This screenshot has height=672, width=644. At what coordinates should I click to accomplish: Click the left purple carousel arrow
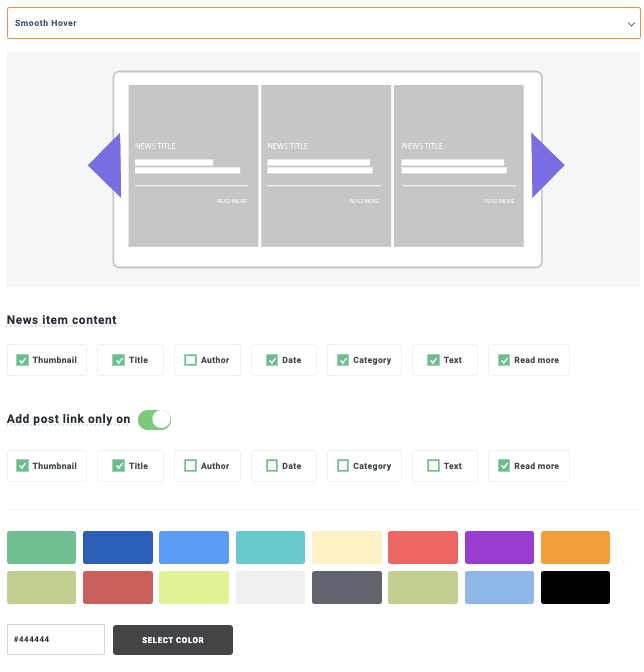coord(105,165)
